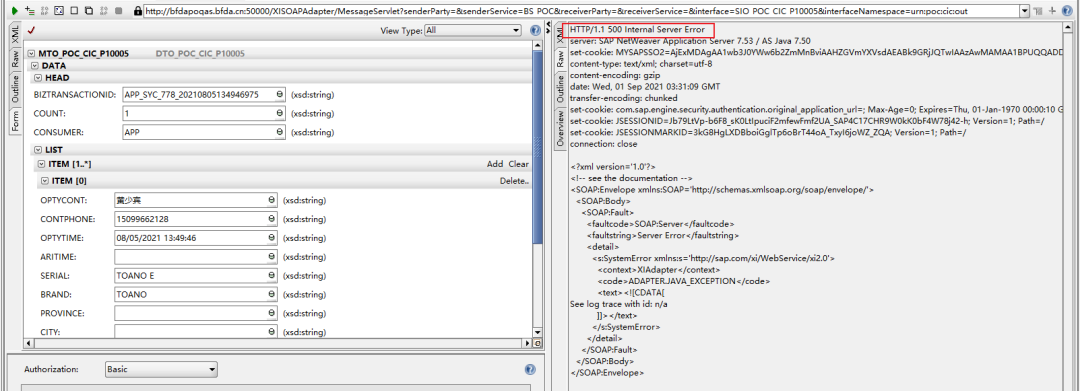Switch to request Outline tab
This screenshot has width=1080, height=391.
15,88
